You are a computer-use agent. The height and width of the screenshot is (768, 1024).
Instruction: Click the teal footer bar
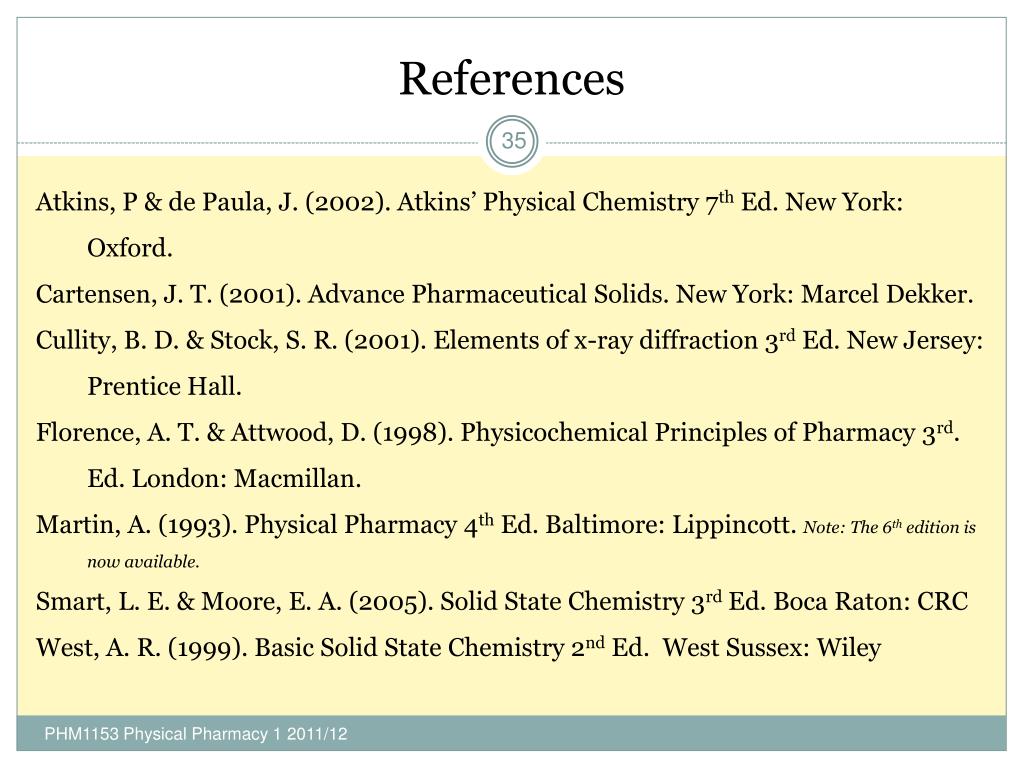(x=511, y=733)
